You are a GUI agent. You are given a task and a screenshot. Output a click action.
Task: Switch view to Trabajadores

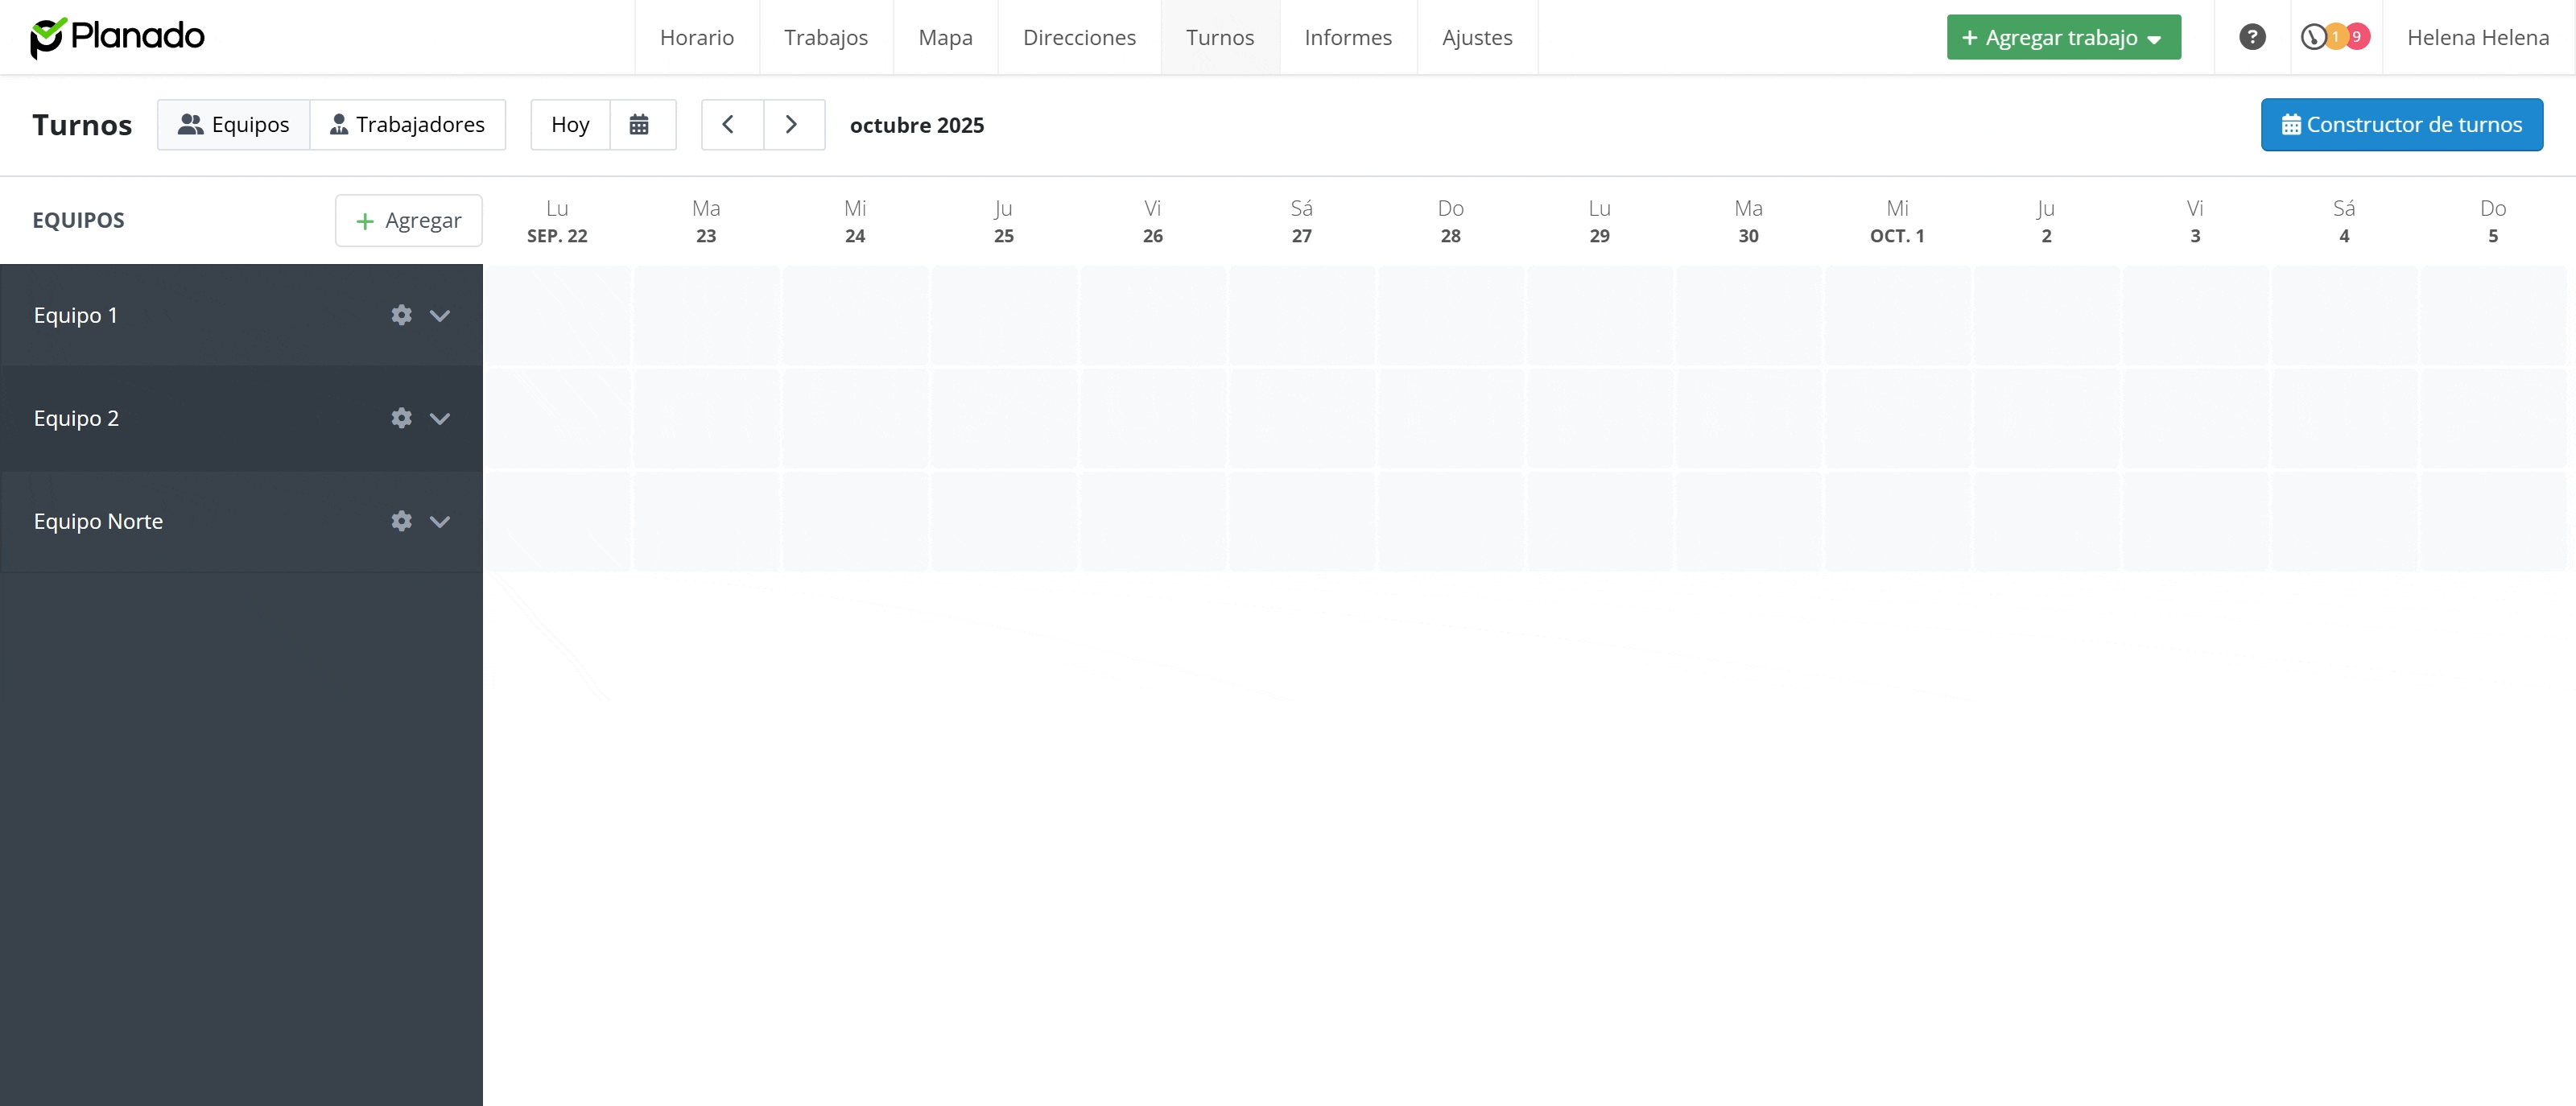pos(407,125)
